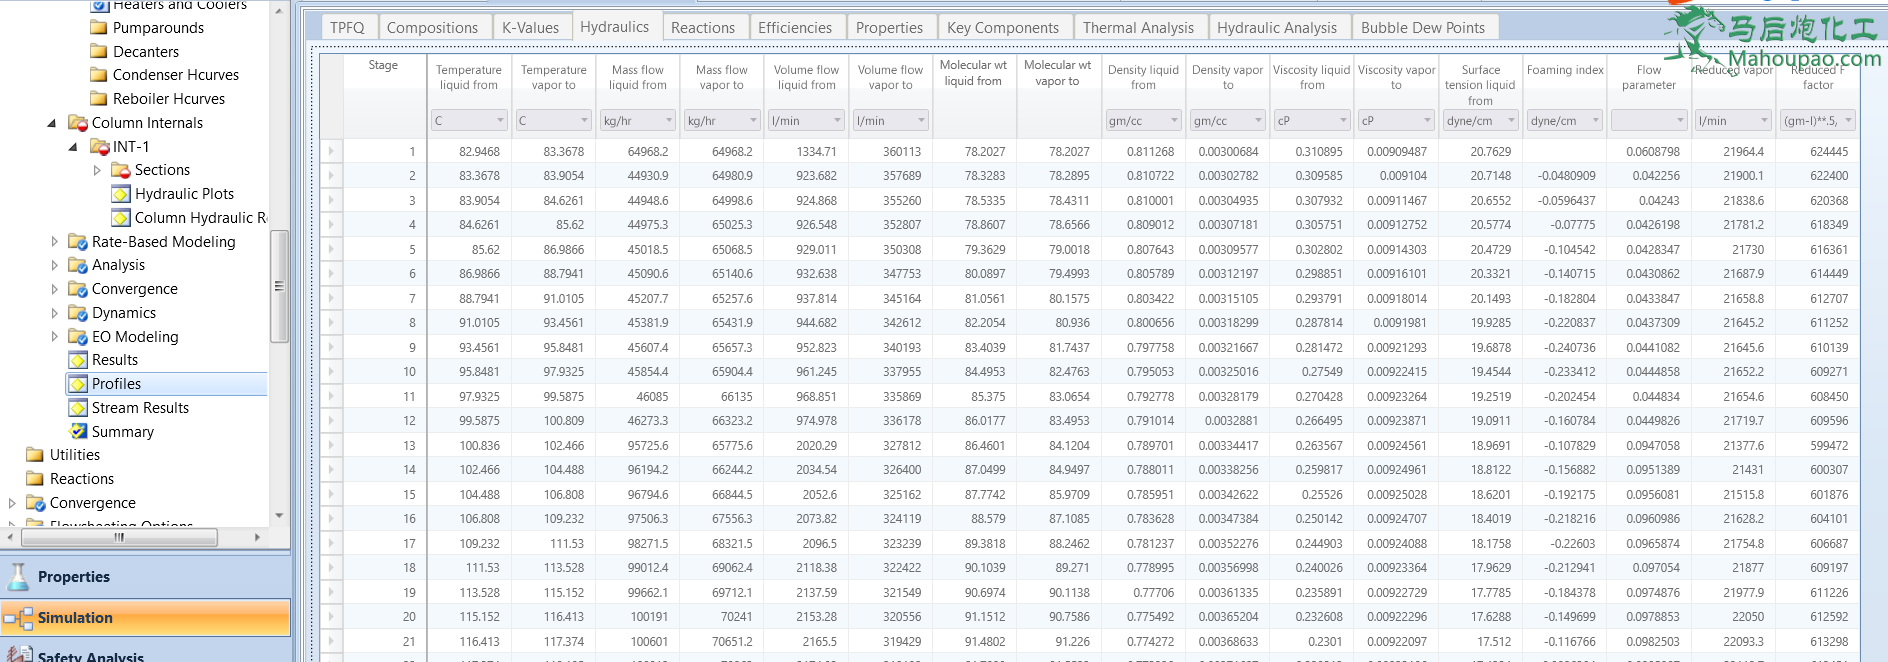1888x662 pixels.
Task: Click the navigation pane horizontal scrollbar
Action: click(120, 538)
